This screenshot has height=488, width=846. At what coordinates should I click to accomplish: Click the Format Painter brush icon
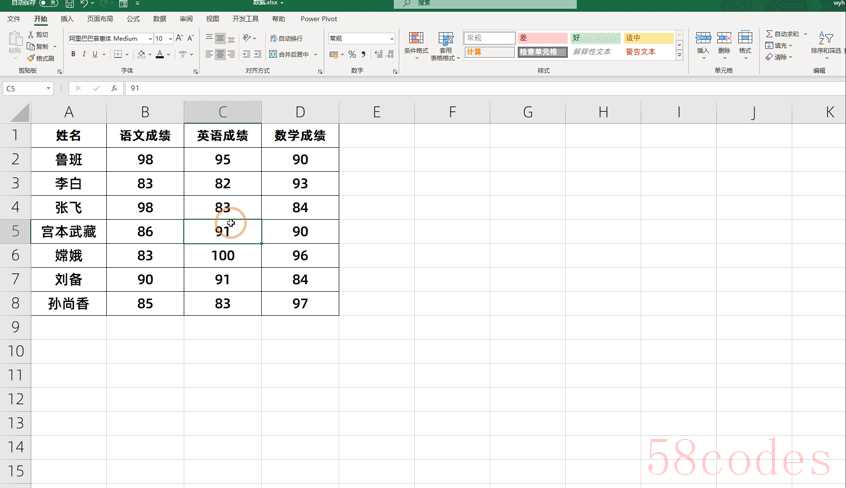[x=31, y=58]
